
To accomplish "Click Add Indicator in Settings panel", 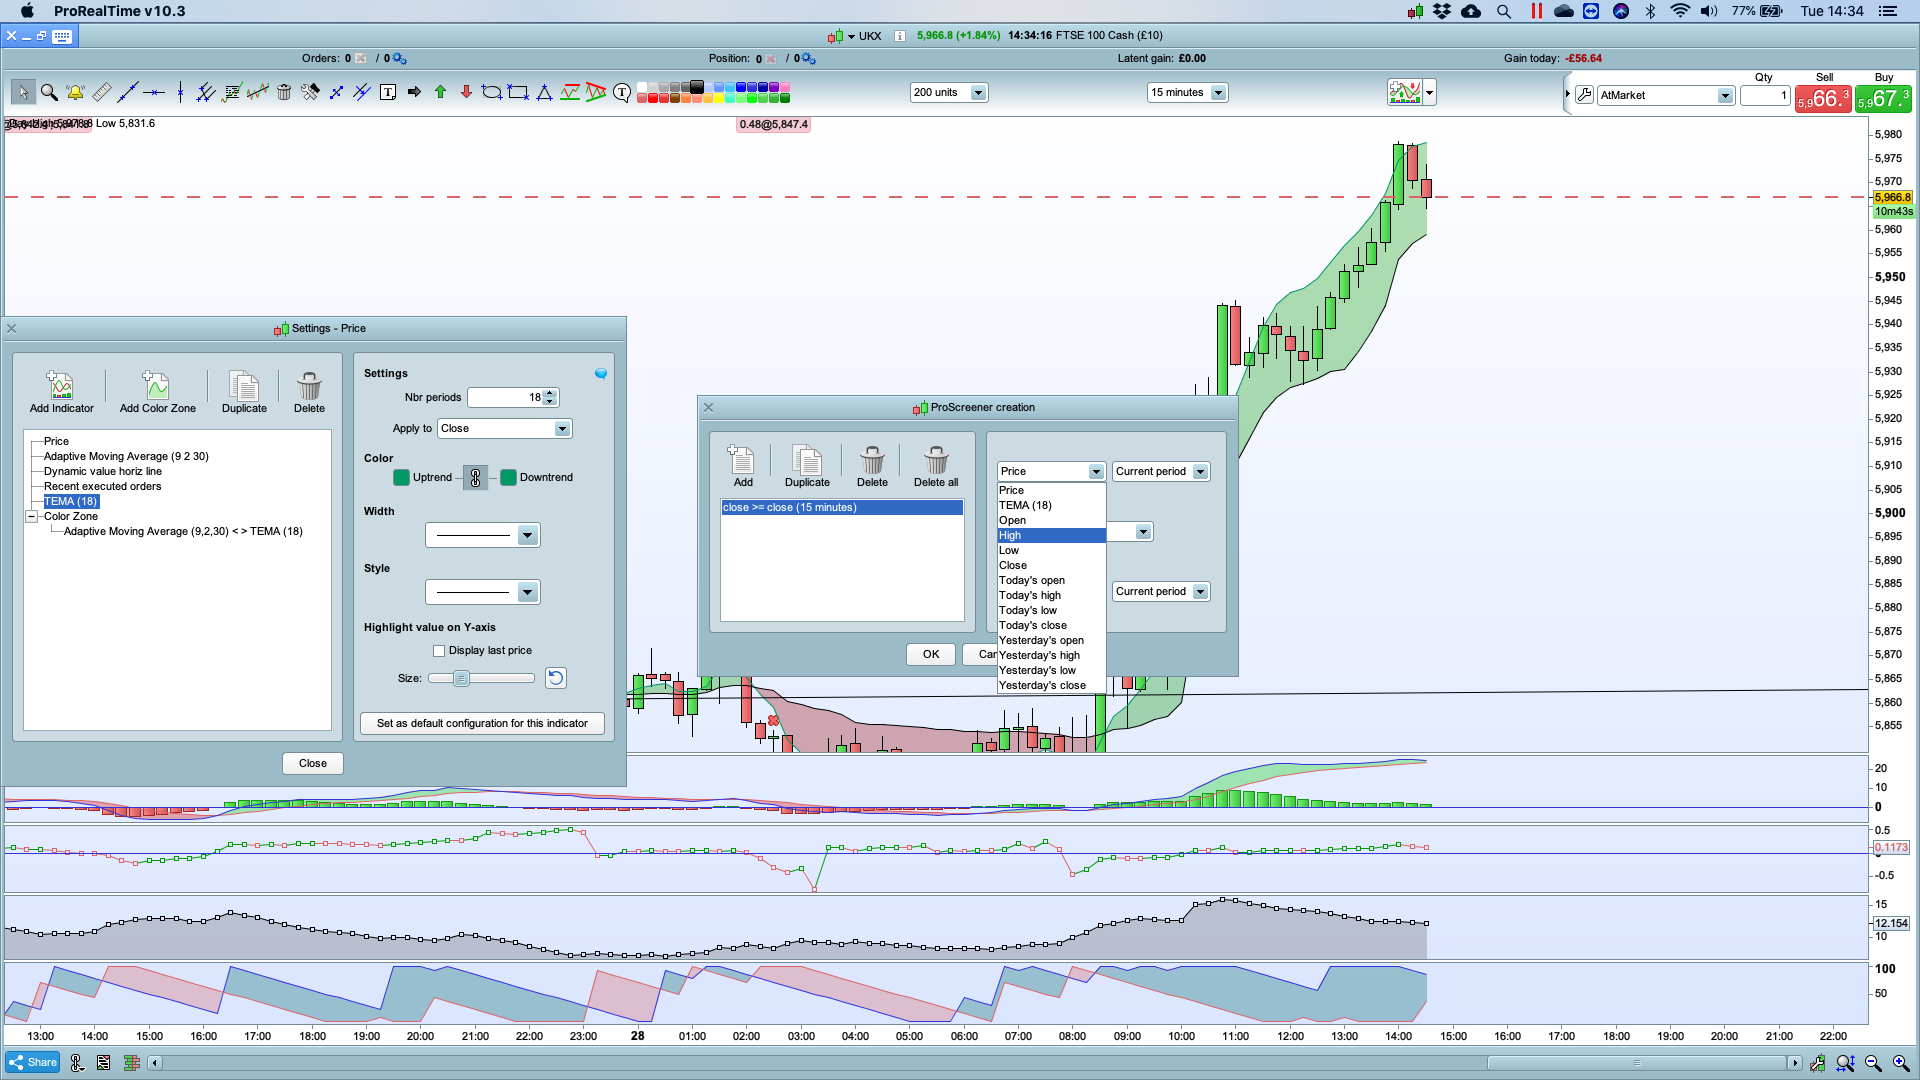I will click(x=61, y=392).
